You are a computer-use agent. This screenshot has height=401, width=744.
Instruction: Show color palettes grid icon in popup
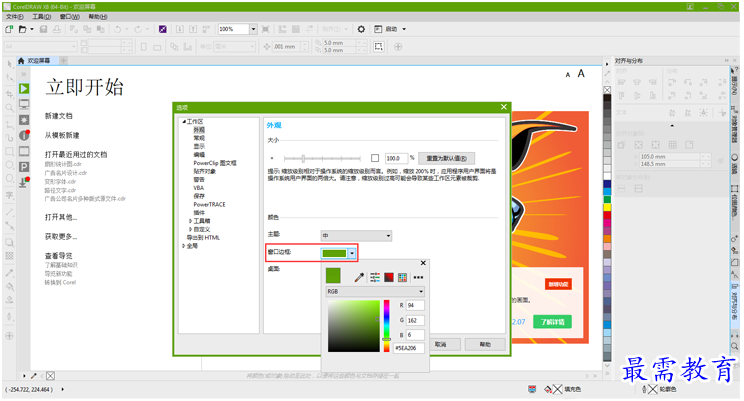tap(402, 277)
